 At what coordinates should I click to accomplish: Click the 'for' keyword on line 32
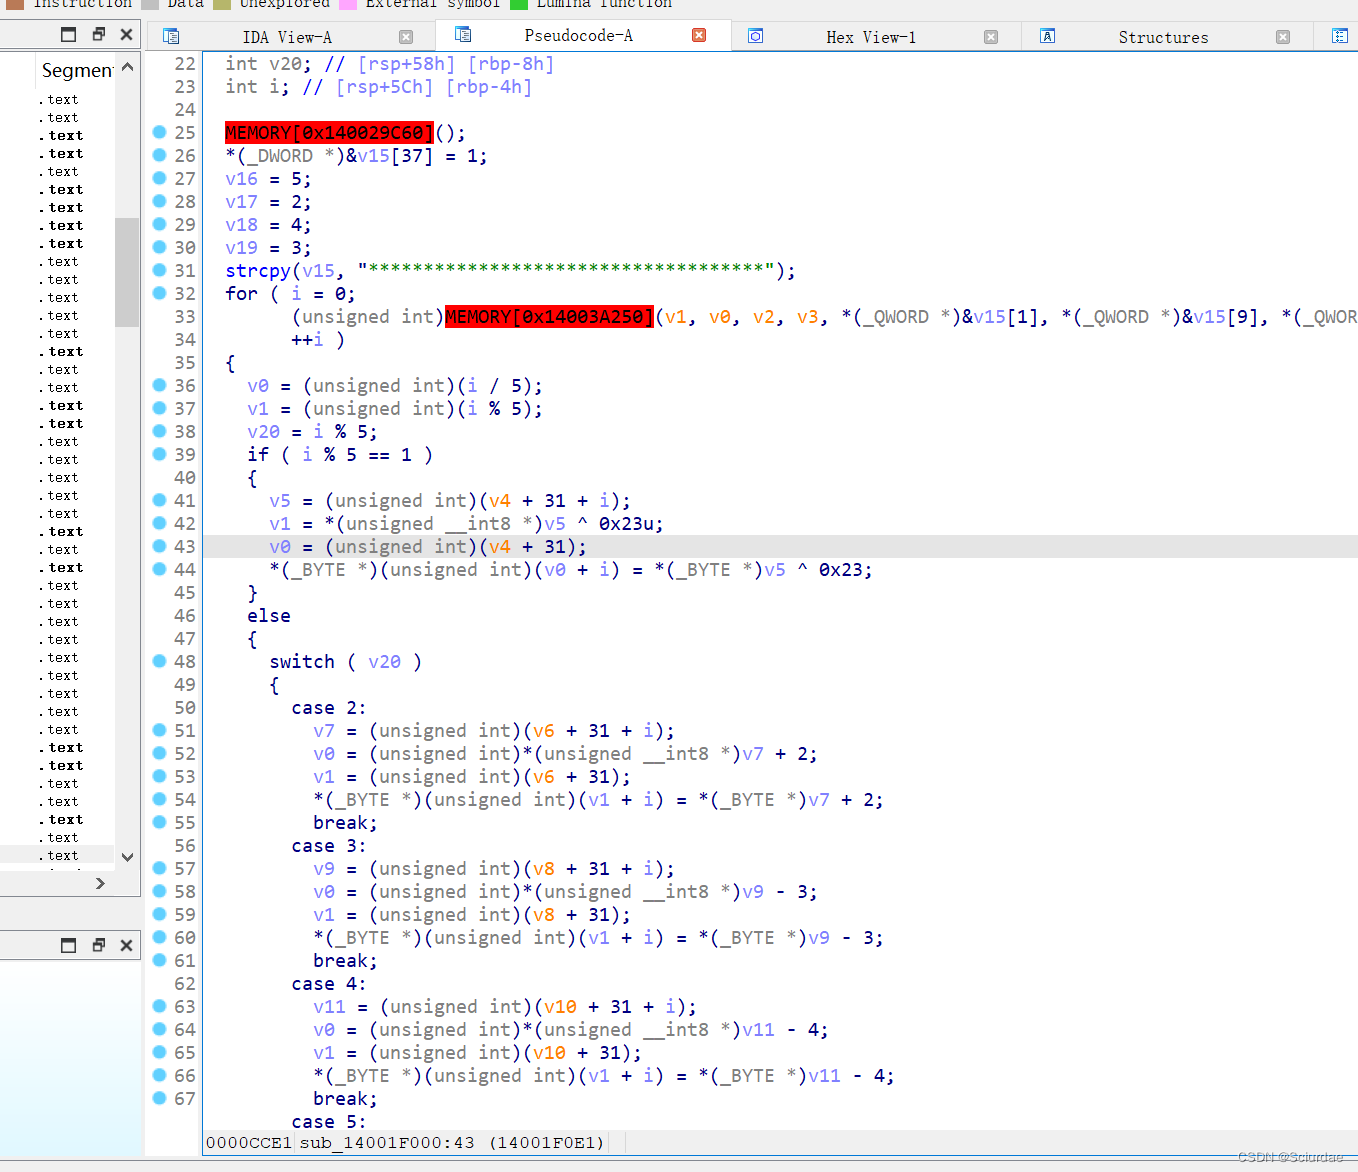[241, 294]
